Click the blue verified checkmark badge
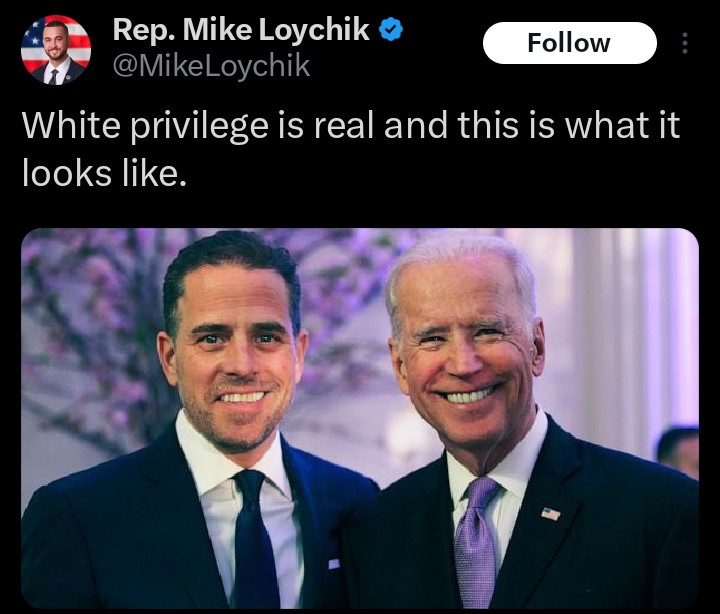This screenshot has width=720, height=614. [x=392, y=30]
